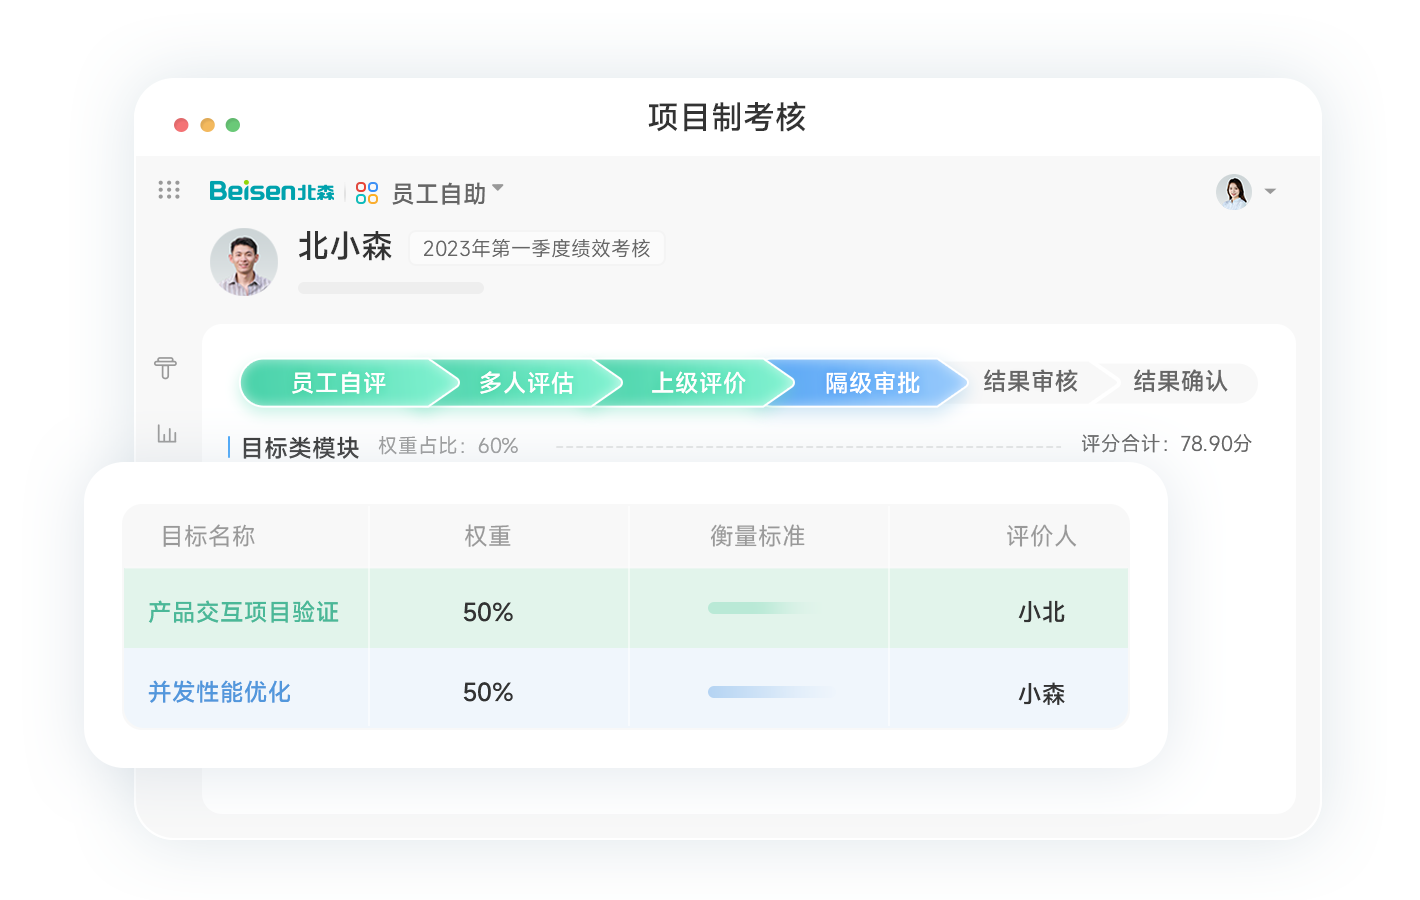Viewport: 1420px width, 900px height.
Task: Click the 2023年第一季度绩效考核 tag
Action: click(536, 248)
